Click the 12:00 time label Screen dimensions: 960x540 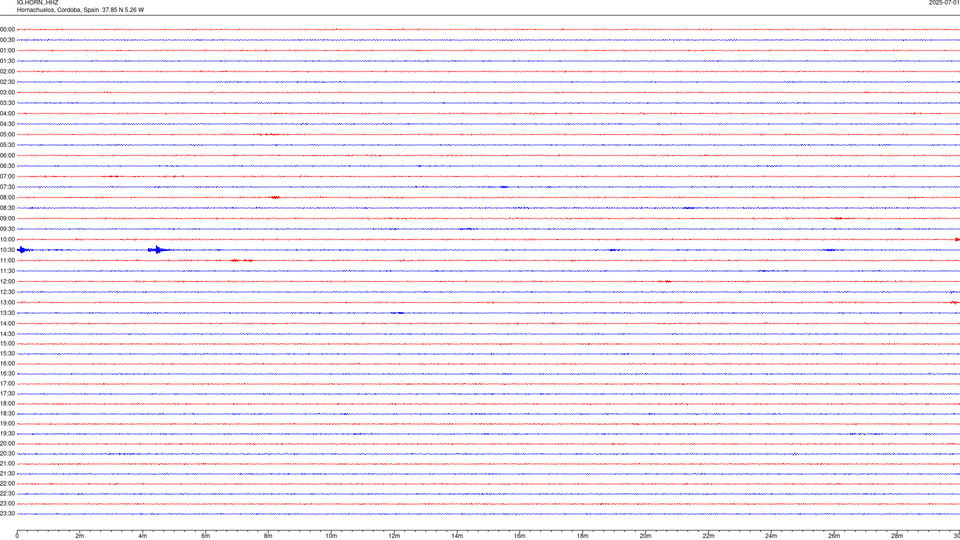click(7, 282)
